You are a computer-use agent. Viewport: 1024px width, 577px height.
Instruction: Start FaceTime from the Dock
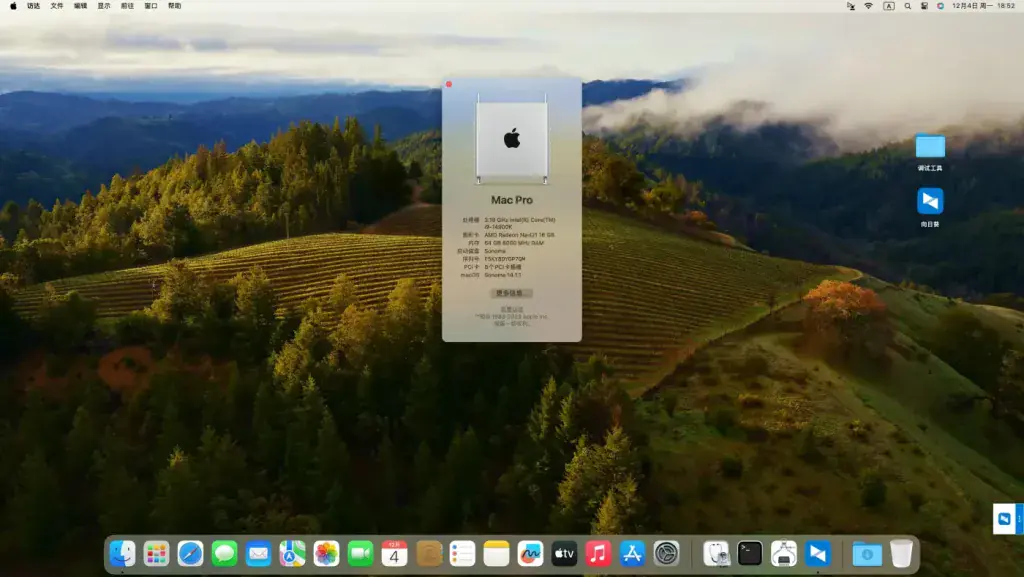click(360, 554)
